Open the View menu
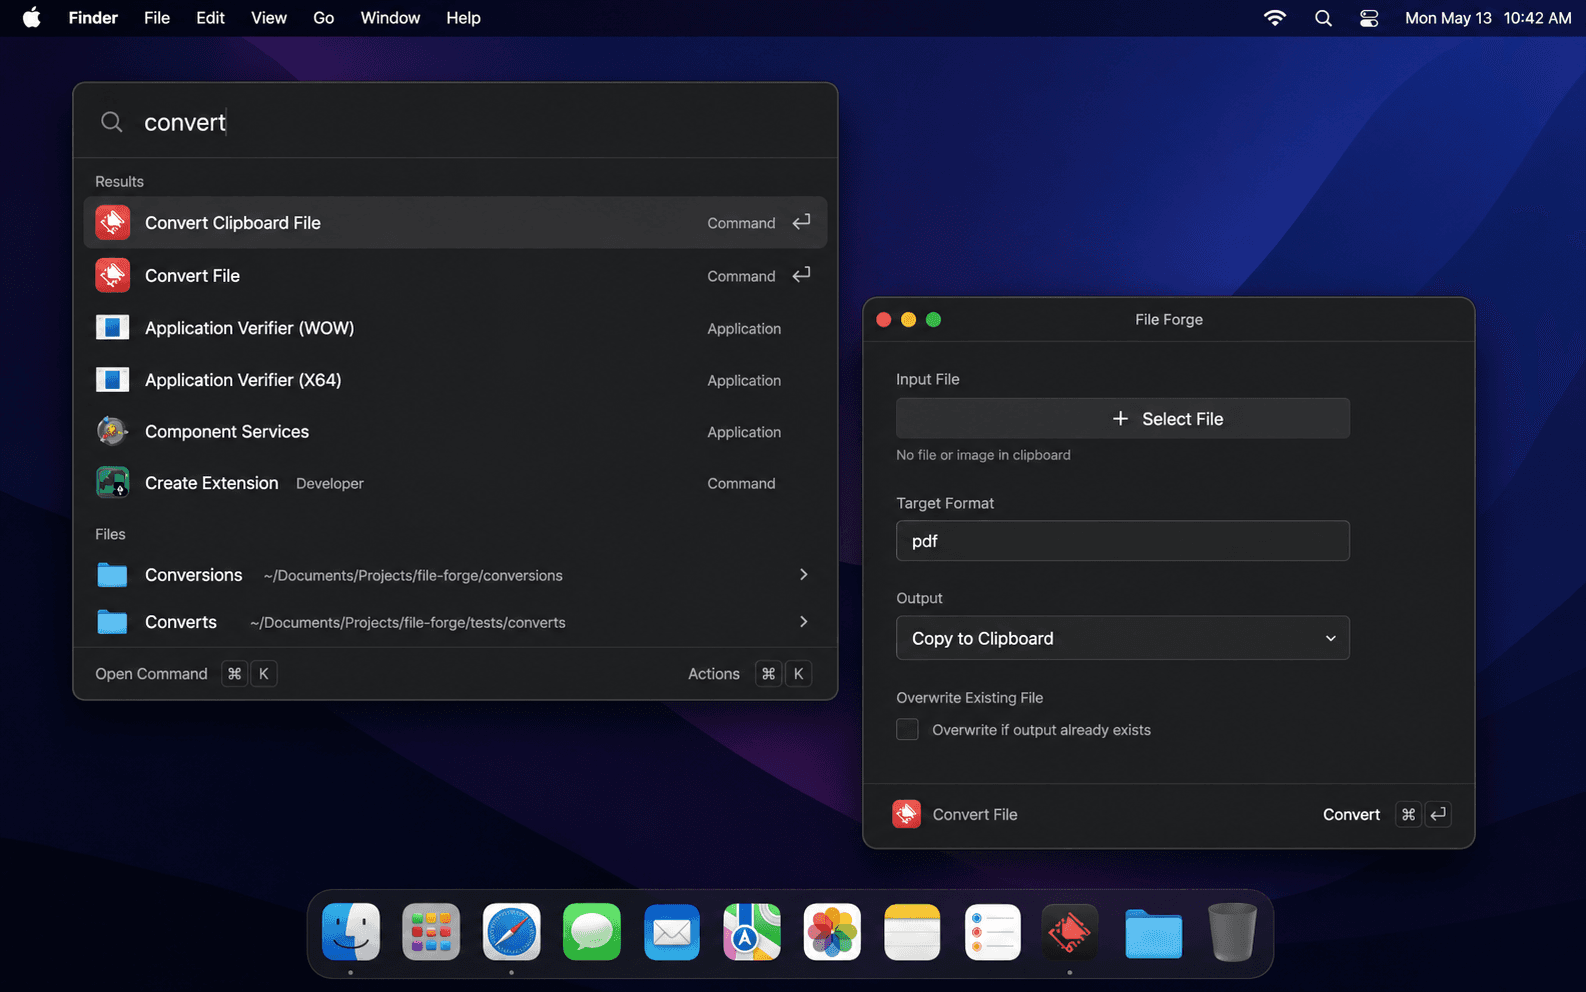Screen dimensions: 1586x992 [x=269, y=18]
